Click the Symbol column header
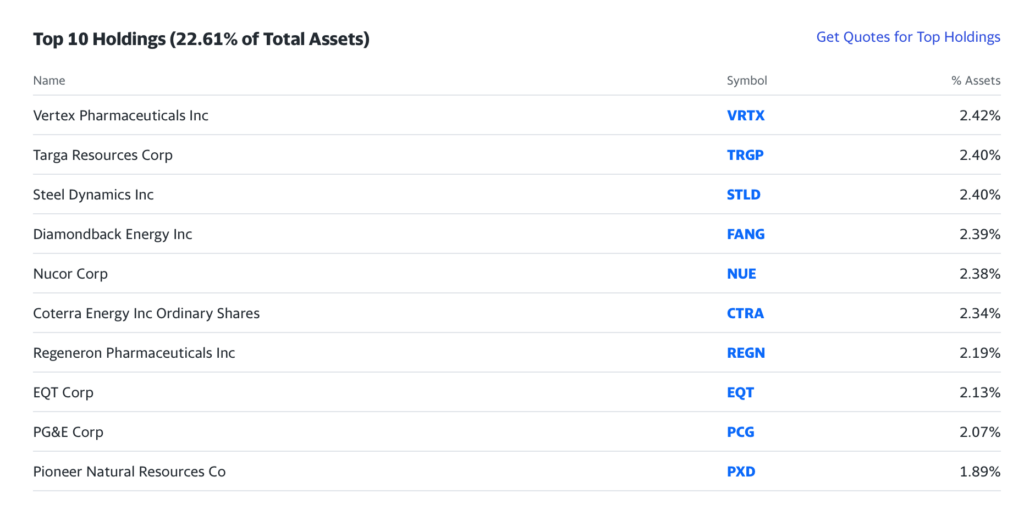 (746, 80)
